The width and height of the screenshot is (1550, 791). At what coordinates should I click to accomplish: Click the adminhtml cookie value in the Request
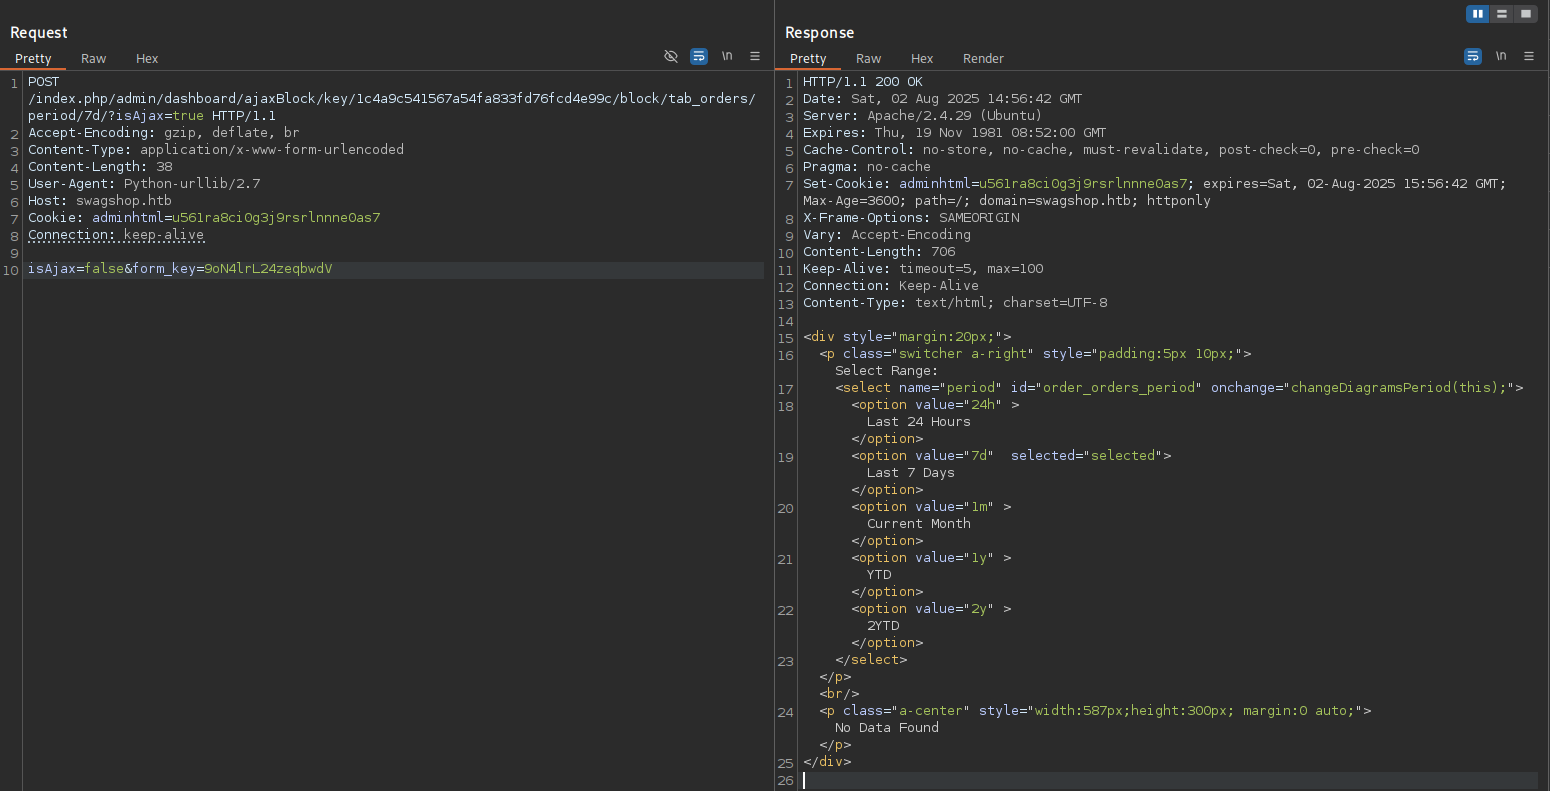click(276, 217)
